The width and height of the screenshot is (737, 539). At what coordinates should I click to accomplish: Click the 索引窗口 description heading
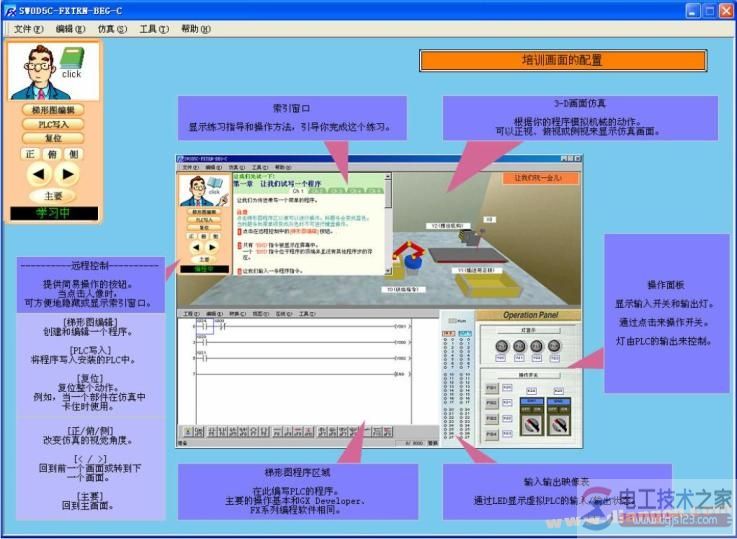point(291,109)
